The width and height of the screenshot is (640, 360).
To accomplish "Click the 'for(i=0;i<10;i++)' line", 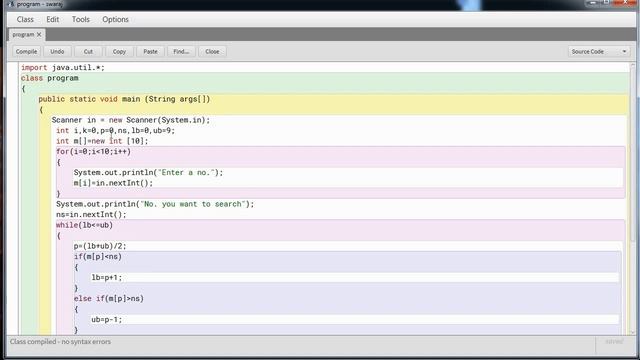I will pos(93,151).
